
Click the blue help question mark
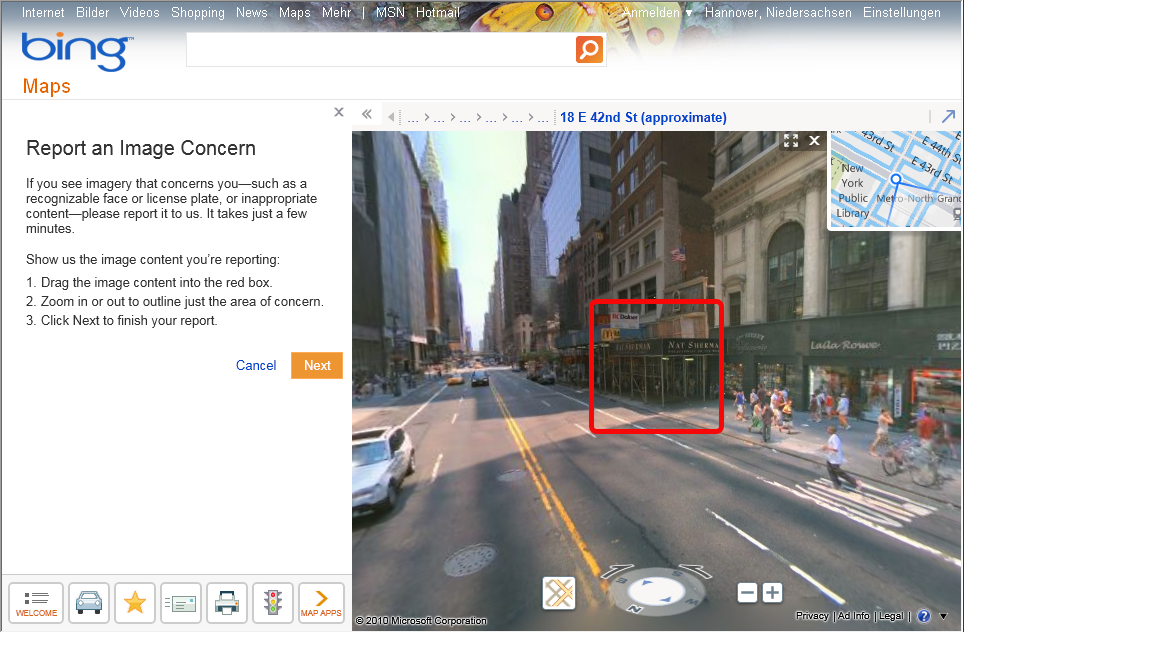click(924, 616)
